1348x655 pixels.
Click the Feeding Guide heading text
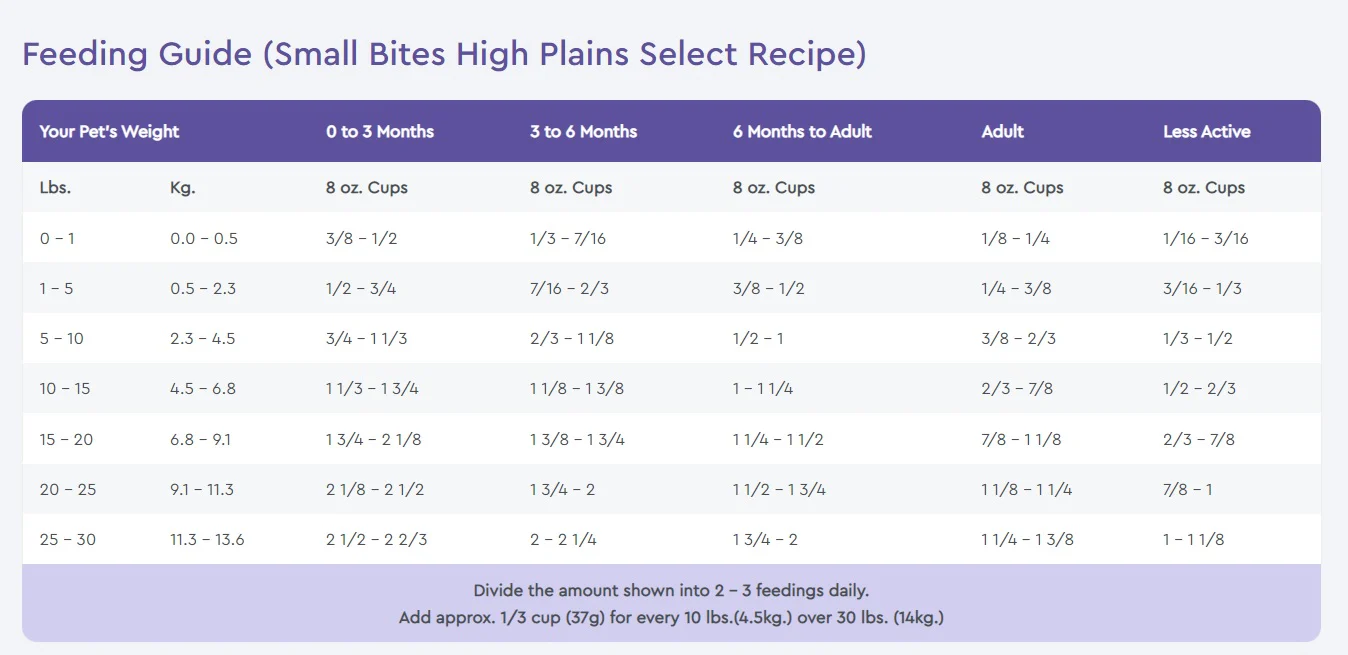click(x=444, y=54)
